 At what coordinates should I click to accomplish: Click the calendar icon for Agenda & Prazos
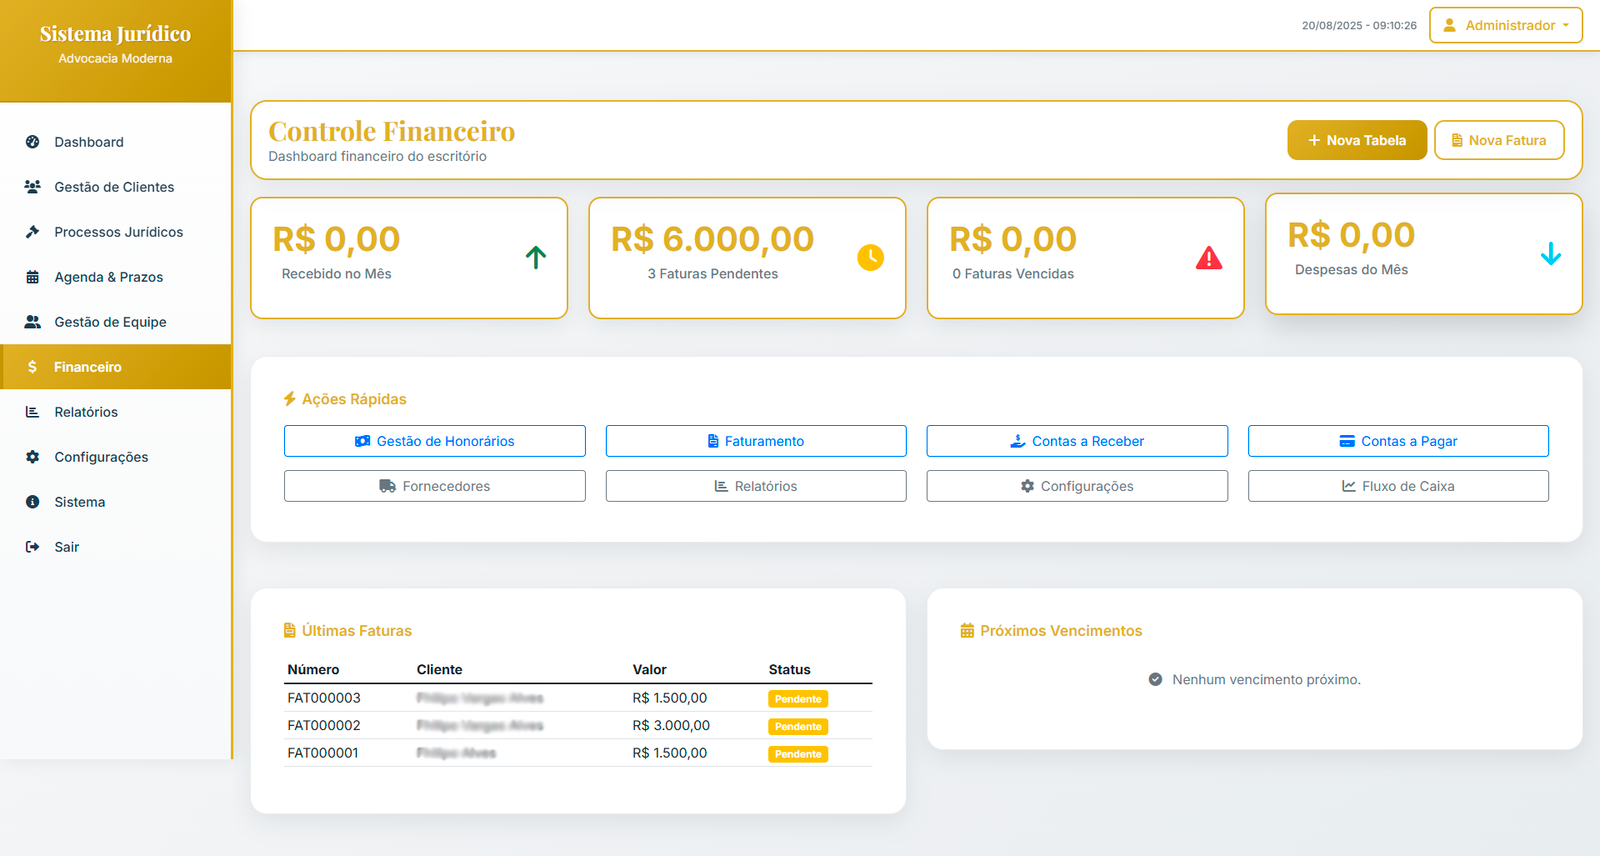pos(33,277)
